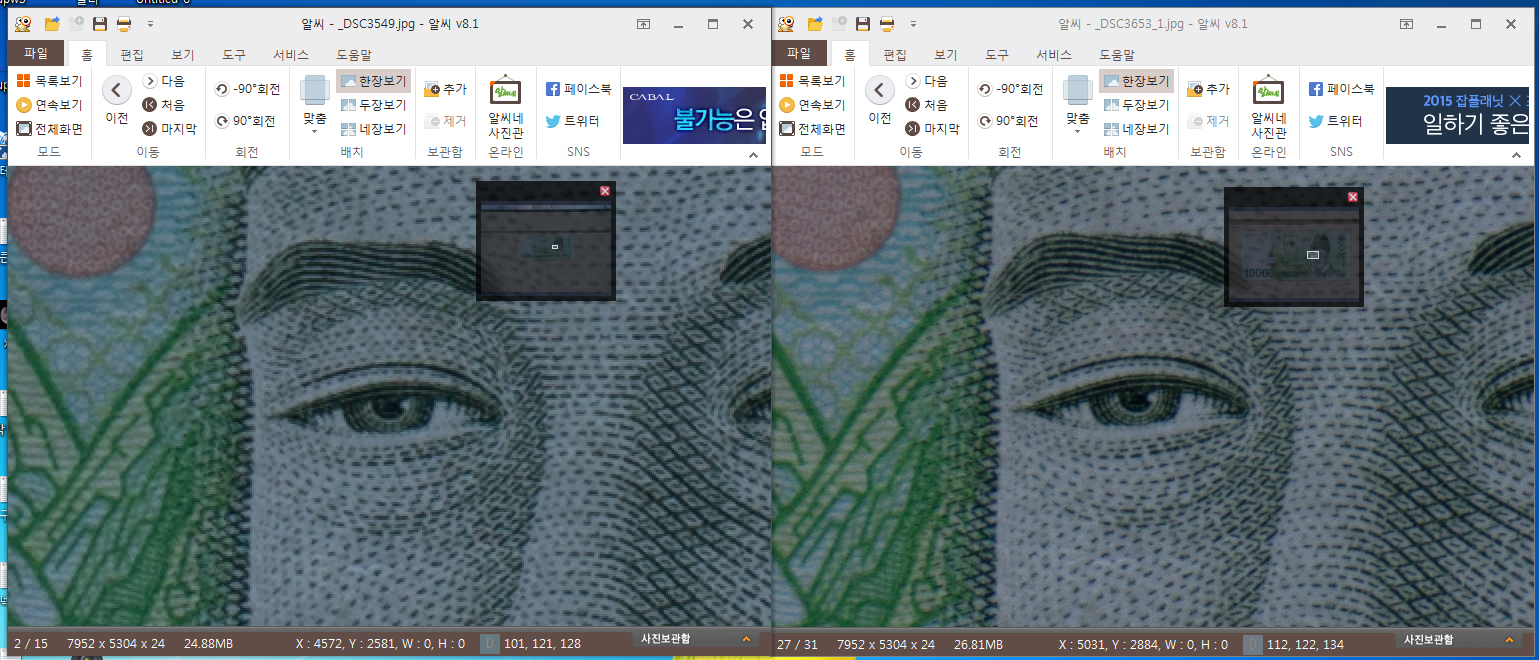Toggle 한장보기 in the _DSC3653_1.jpg window

click(x=1136, y=81)
